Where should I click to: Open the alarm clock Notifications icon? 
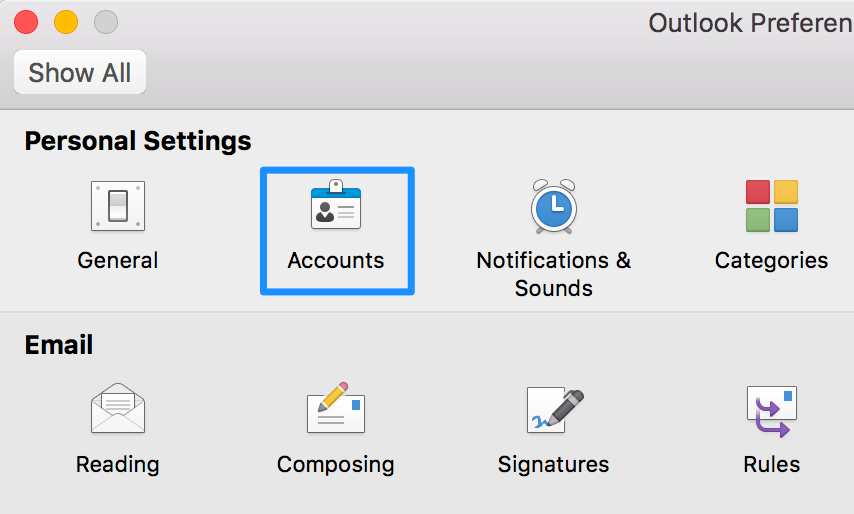pyautogui.click(x=553, y=206)
